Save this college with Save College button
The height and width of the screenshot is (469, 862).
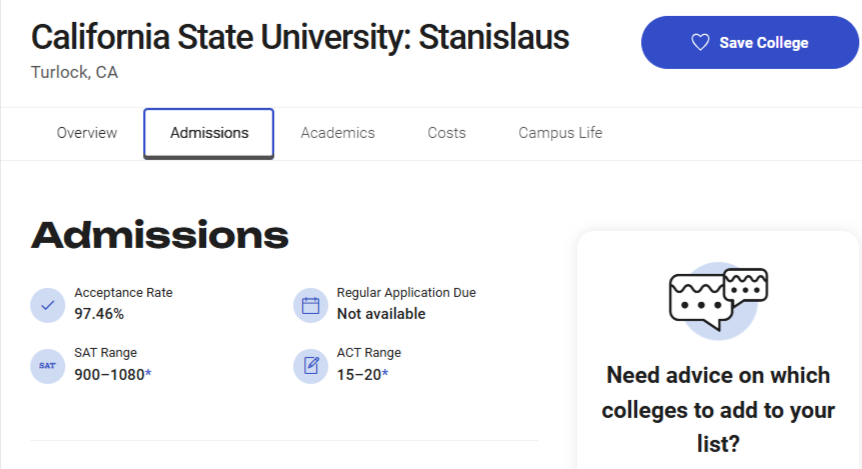click(x=749, y=42)
